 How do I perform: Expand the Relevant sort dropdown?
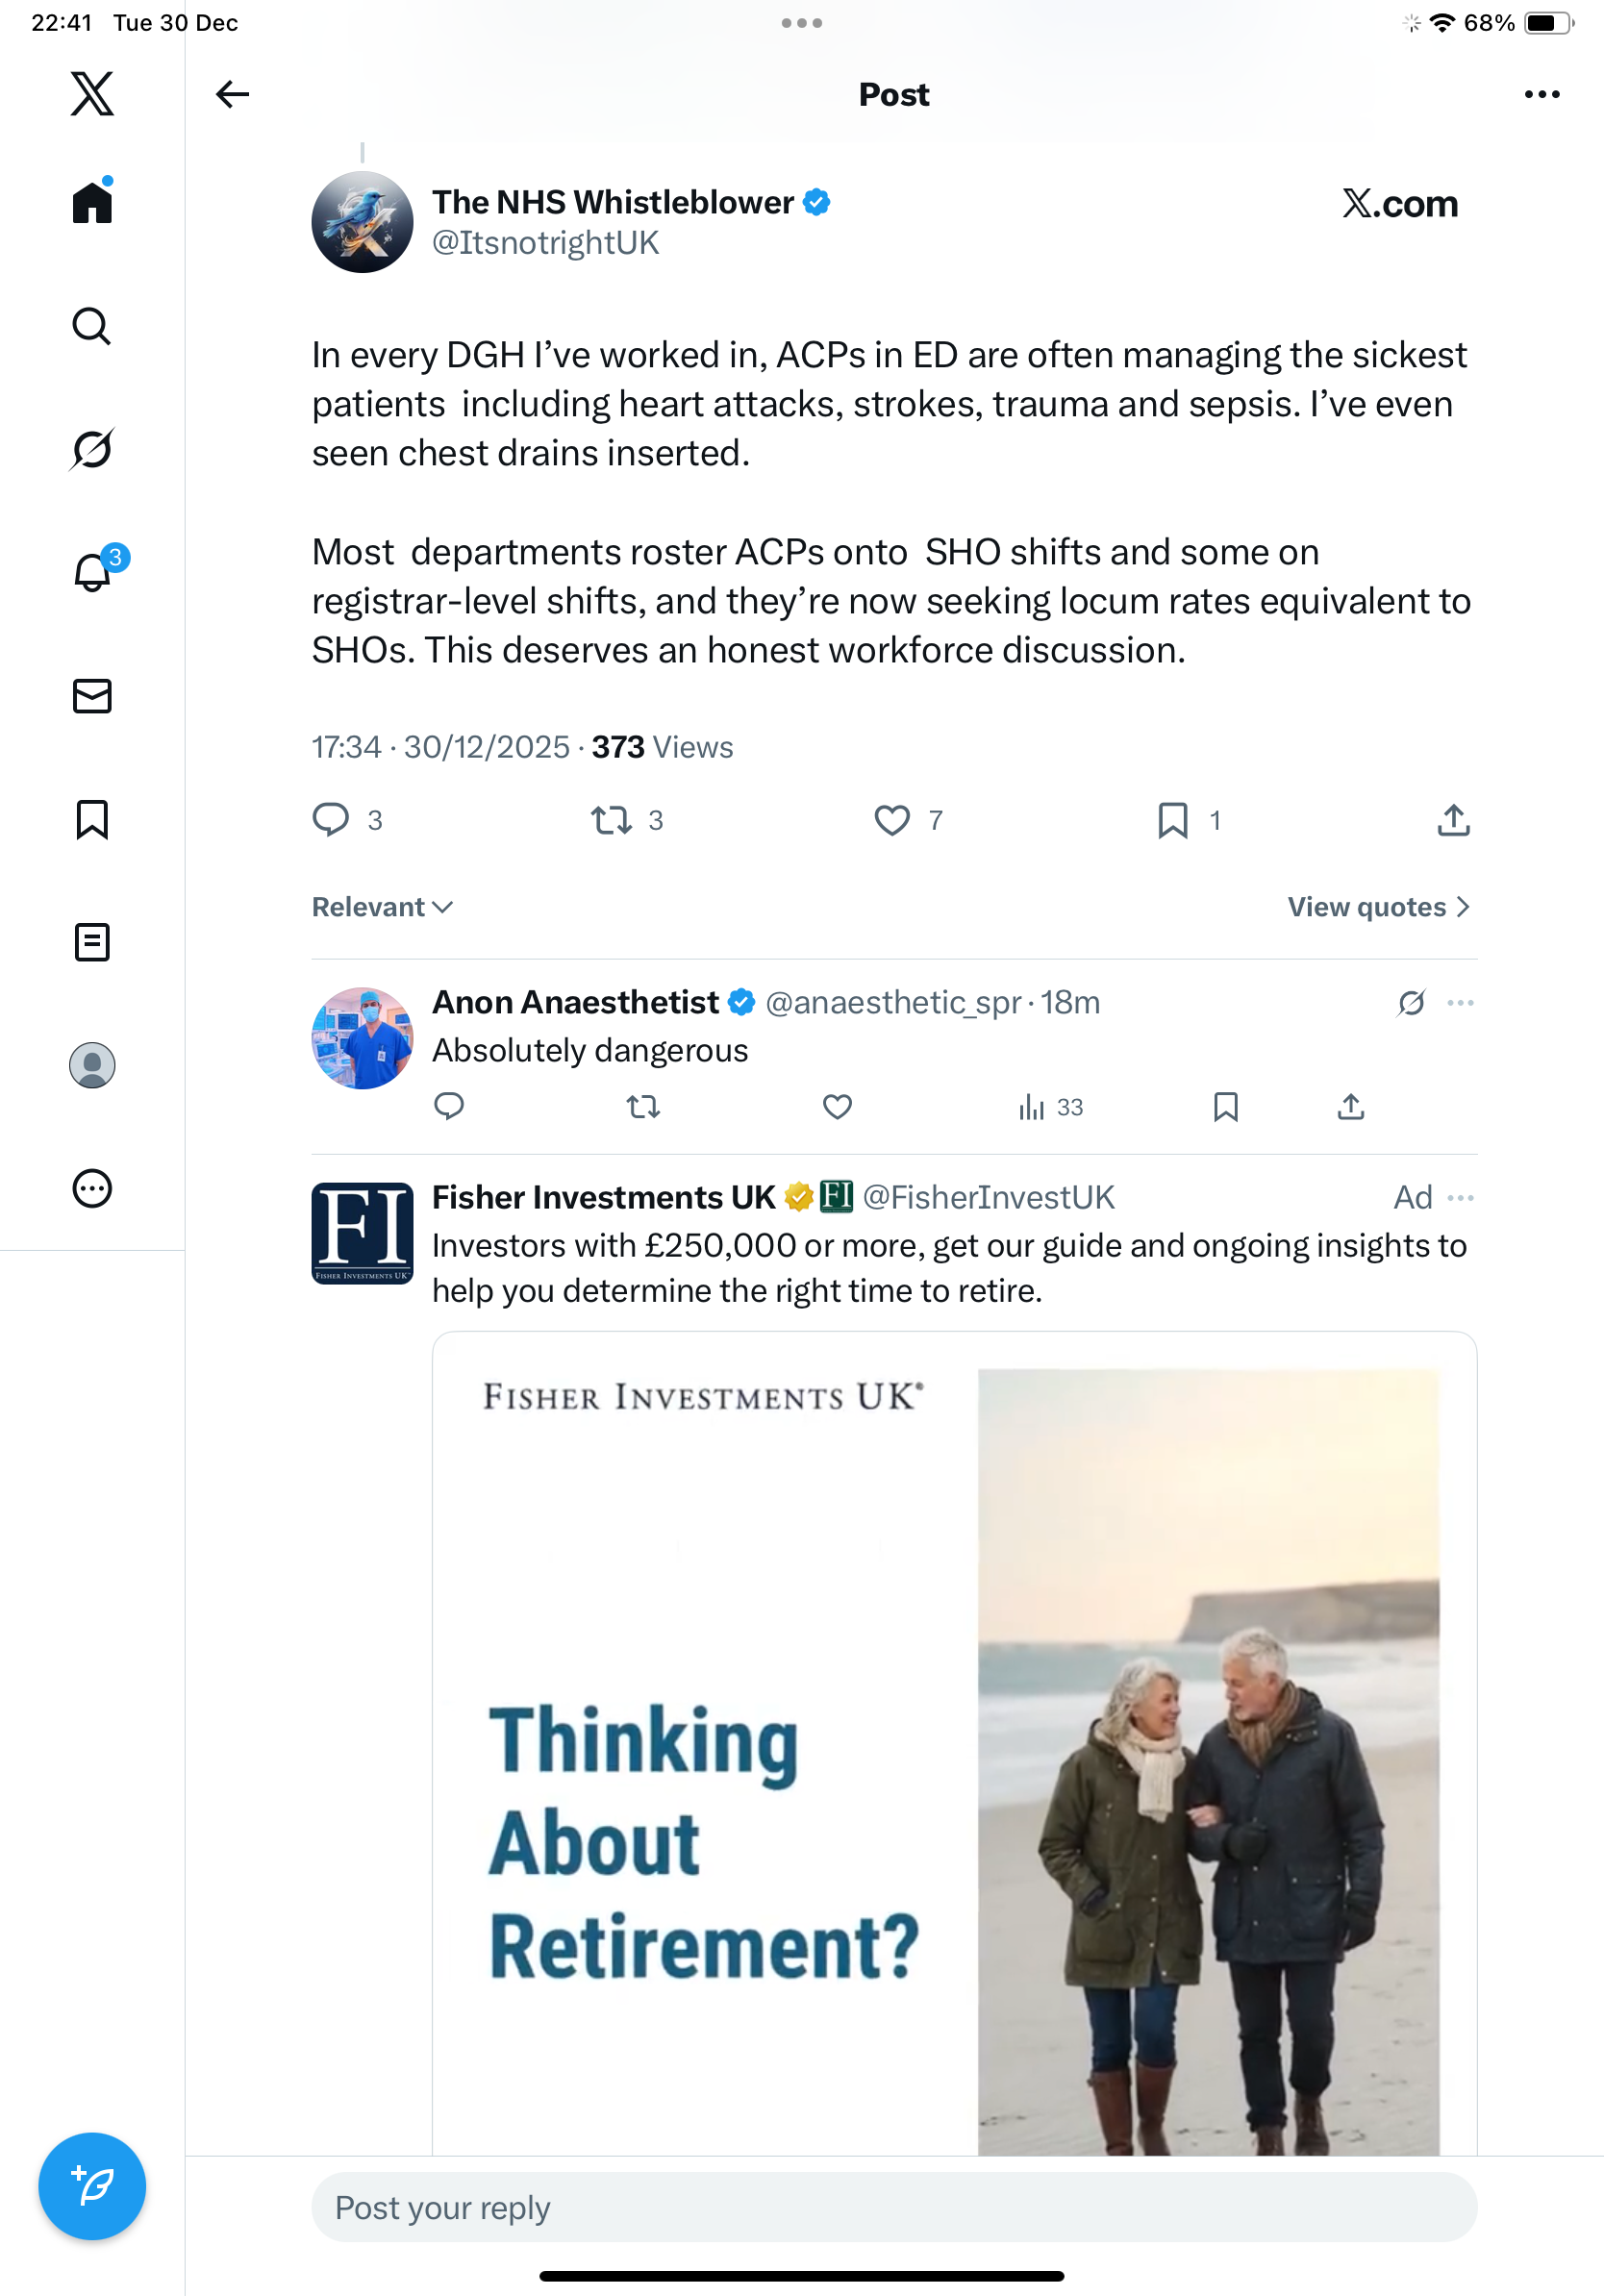click(x=382, y=907)
